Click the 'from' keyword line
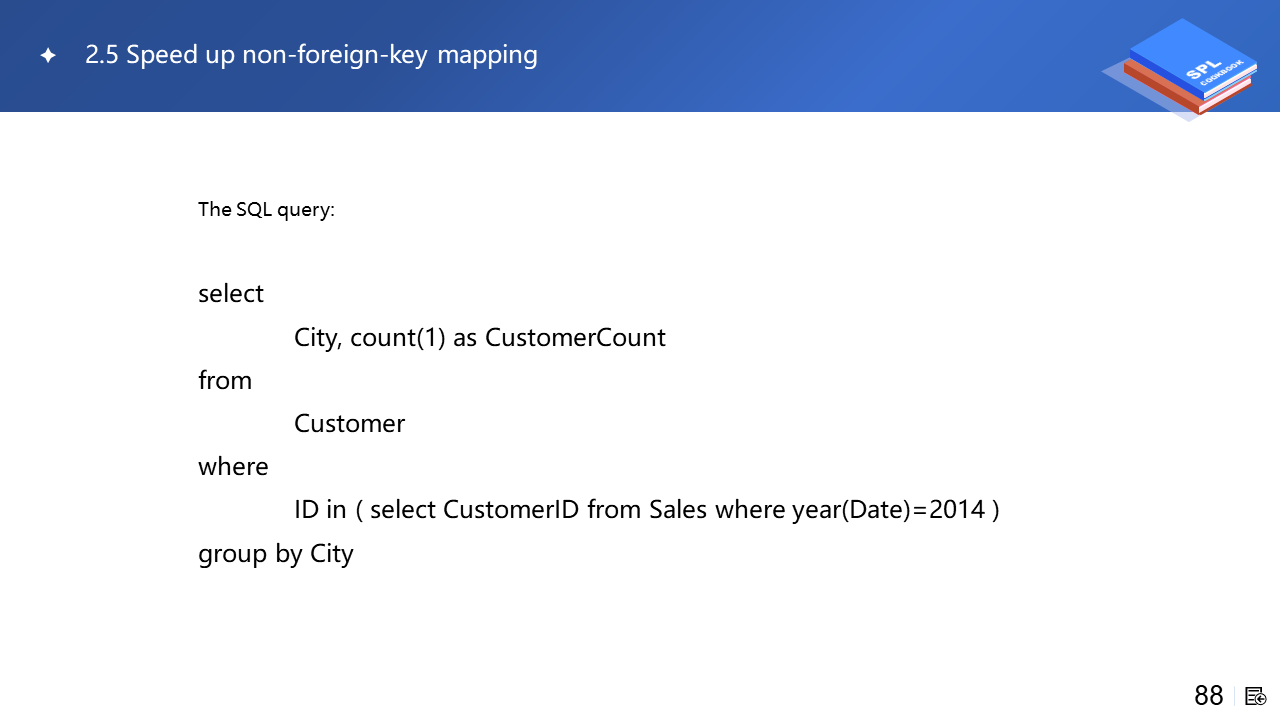 coord(225,380)
